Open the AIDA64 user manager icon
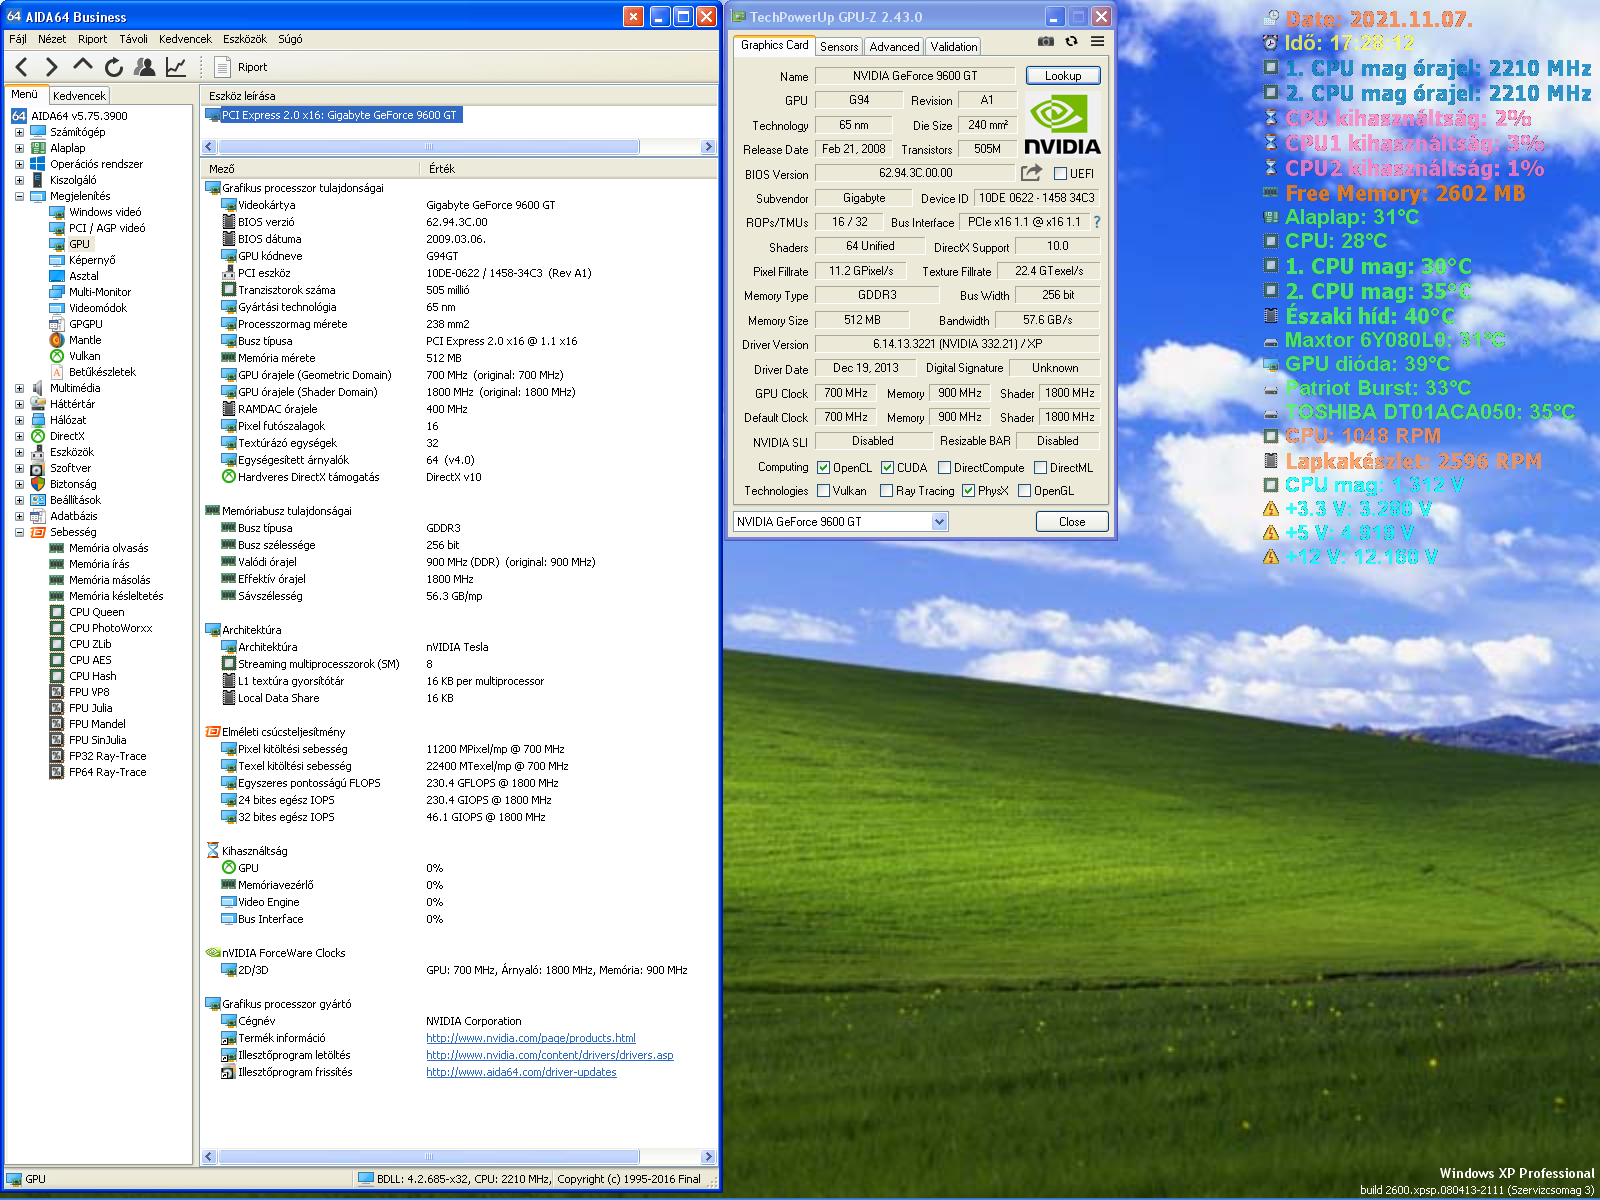The image size is (1600, 1200). coord(145,67)
